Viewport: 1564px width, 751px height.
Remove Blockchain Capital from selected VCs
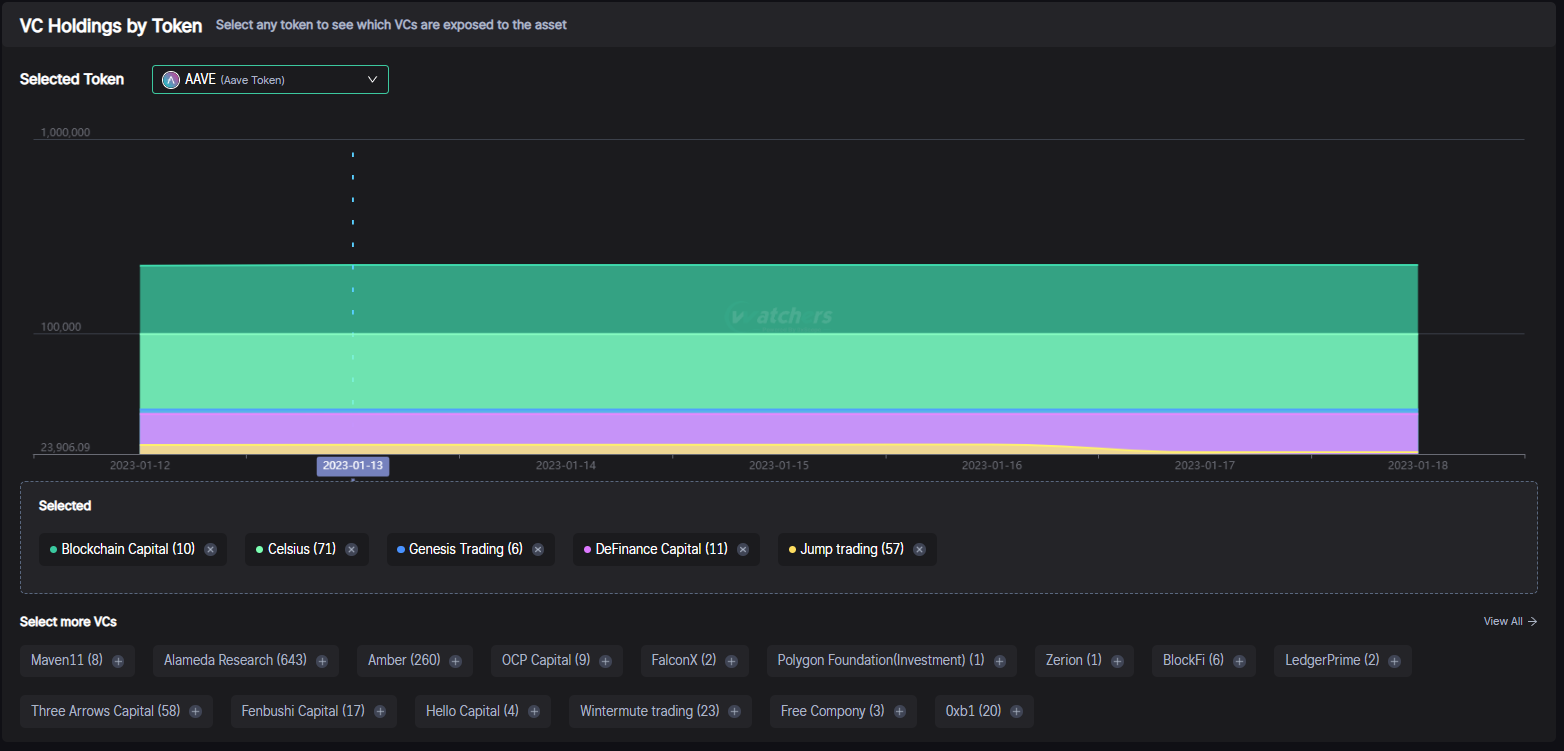(210, 550)
